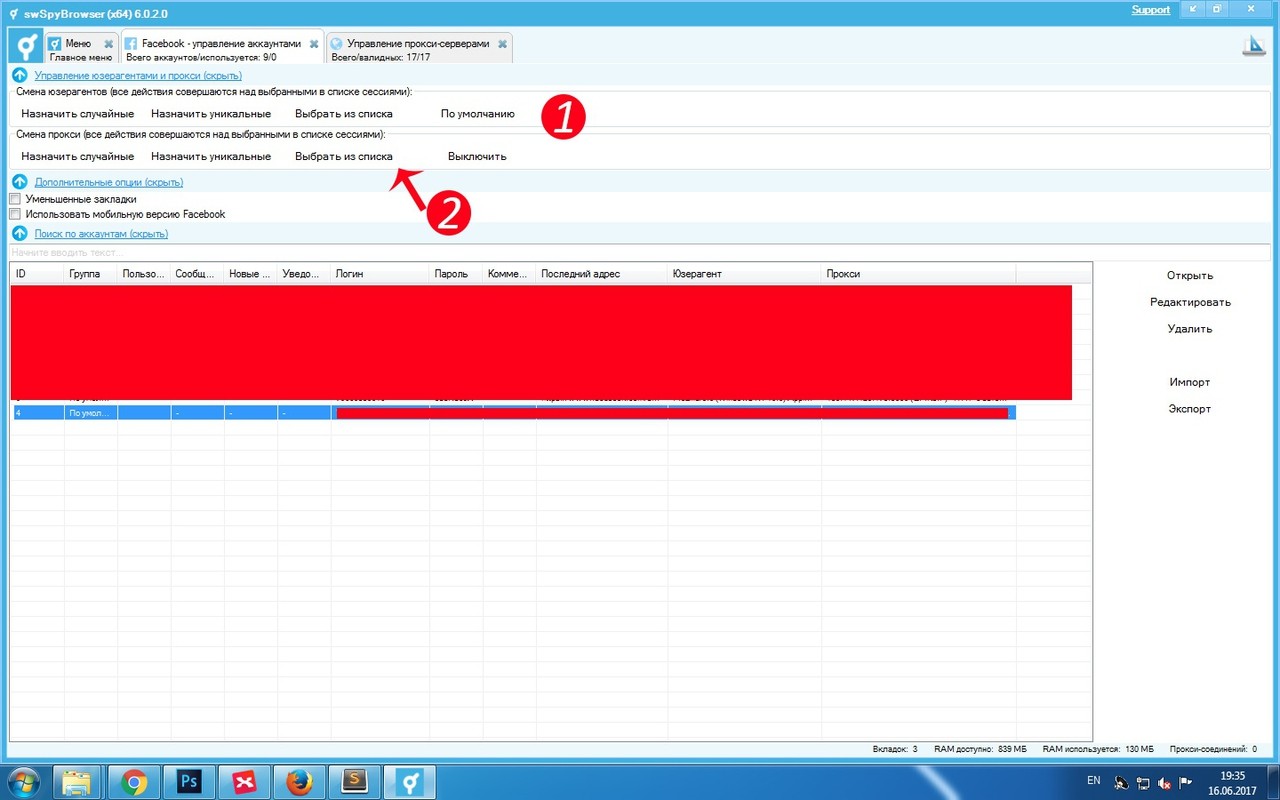Viewport: 1280px width, 800px height.
Task: Launch Google Chrome from the taskbar
Action: point(134,781)
